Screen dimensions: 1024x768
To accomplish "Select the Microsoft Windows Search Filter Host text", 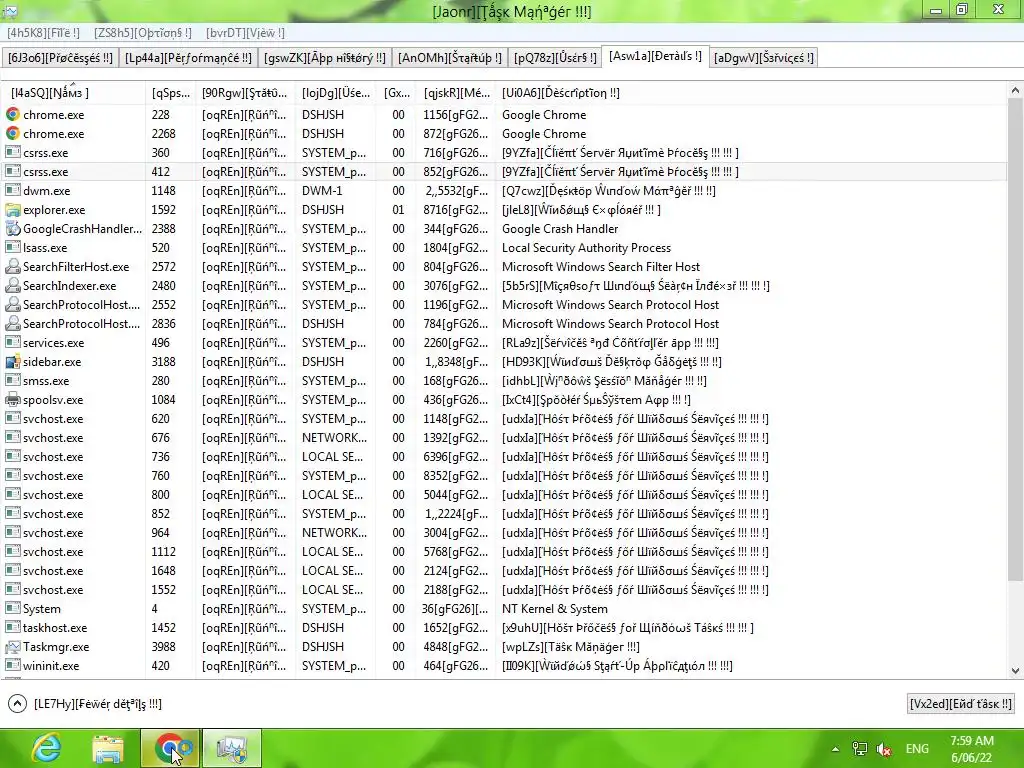I will point(601,266).
